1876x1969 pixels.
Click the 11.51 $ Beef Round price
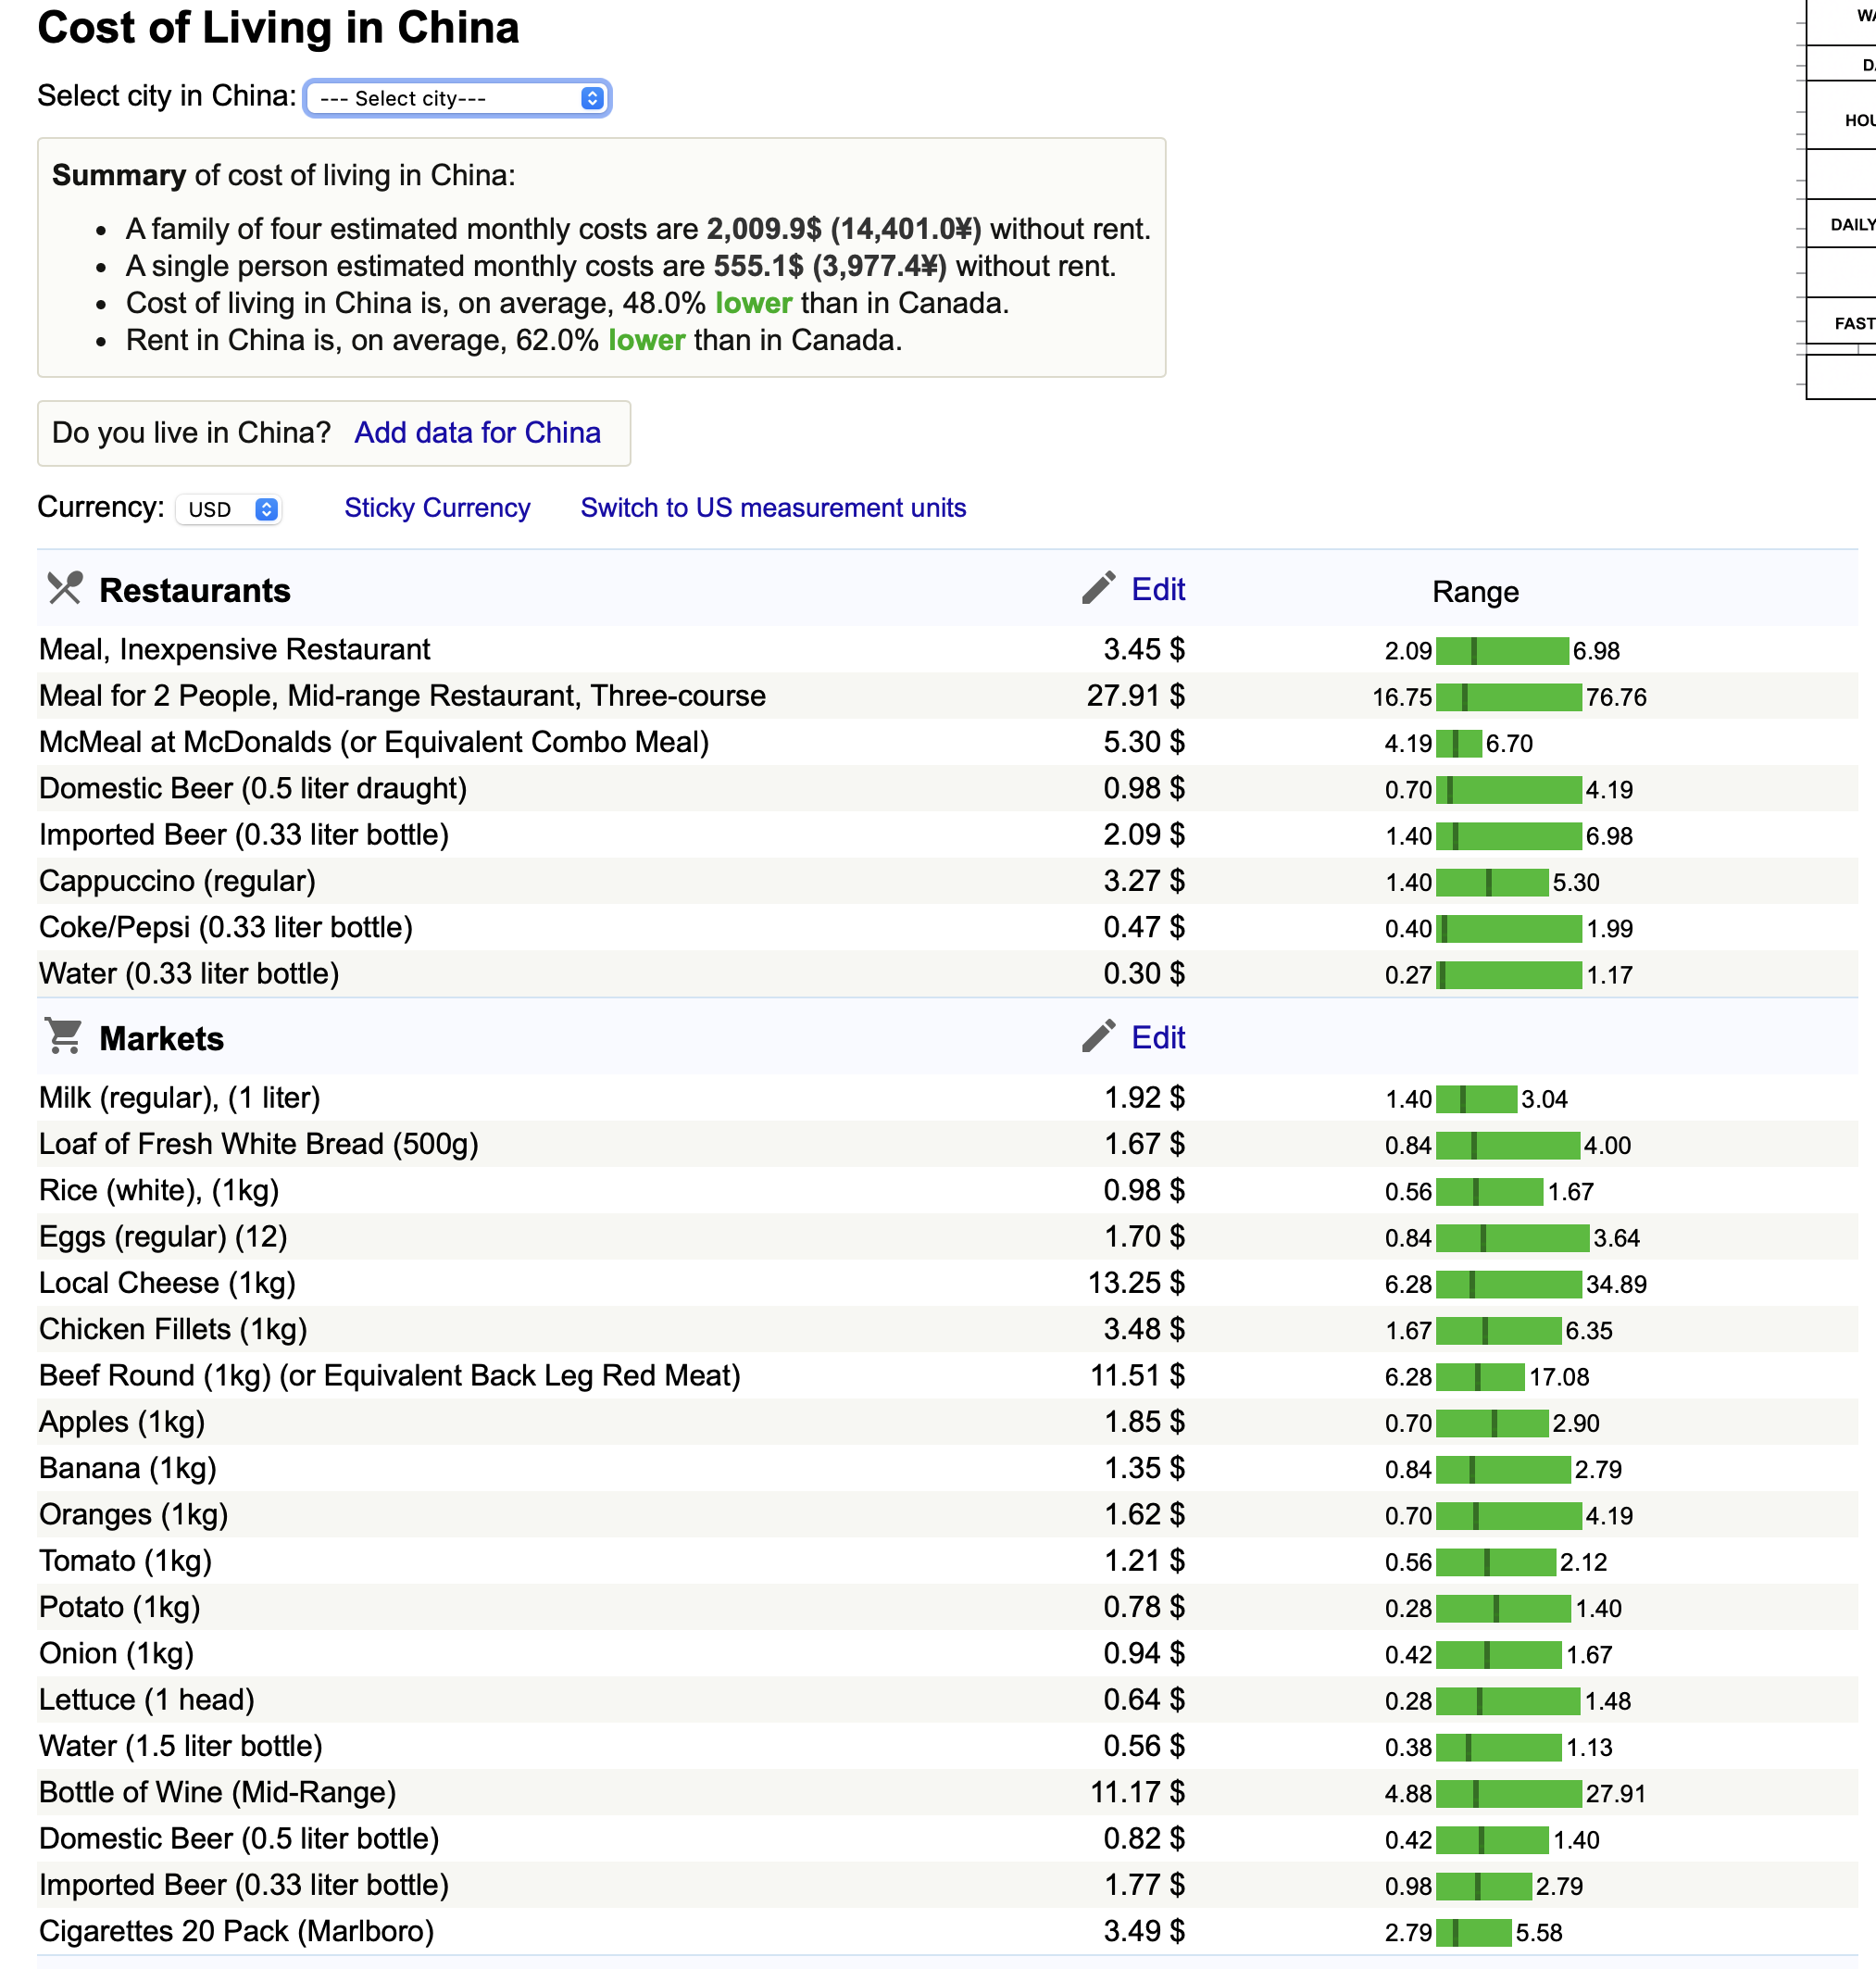pos(1137,1375)
